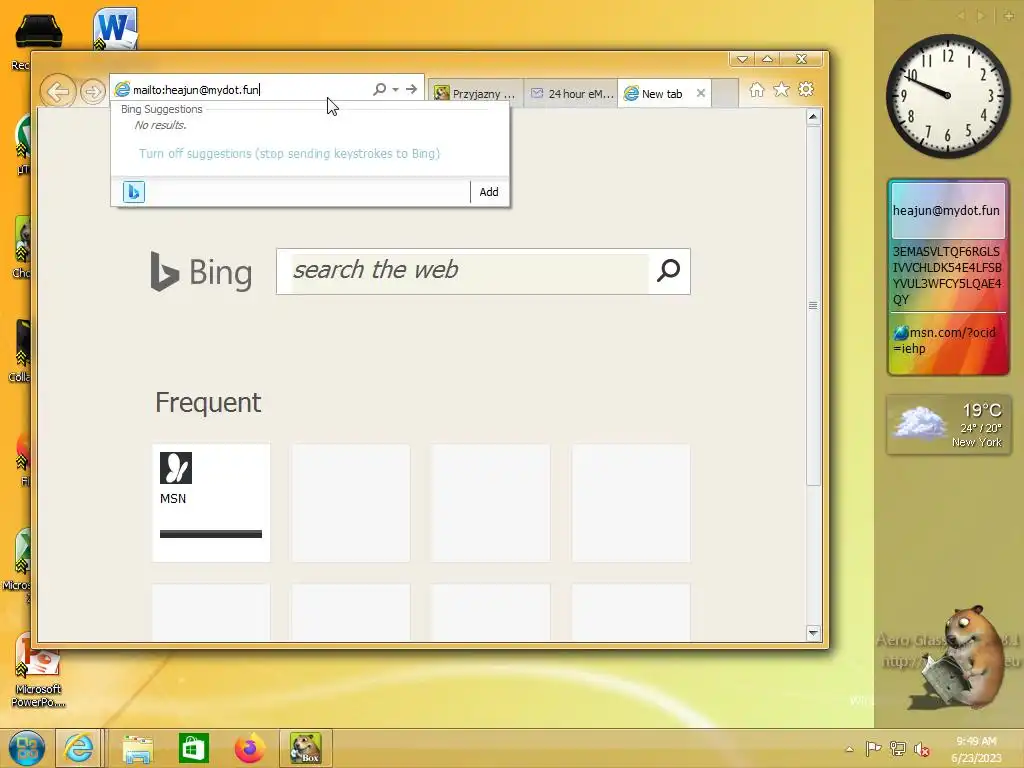The width and height of the screenshot is (1024, 768).
Task: Click the browser Back arrow button
Action: pos(57,91)
